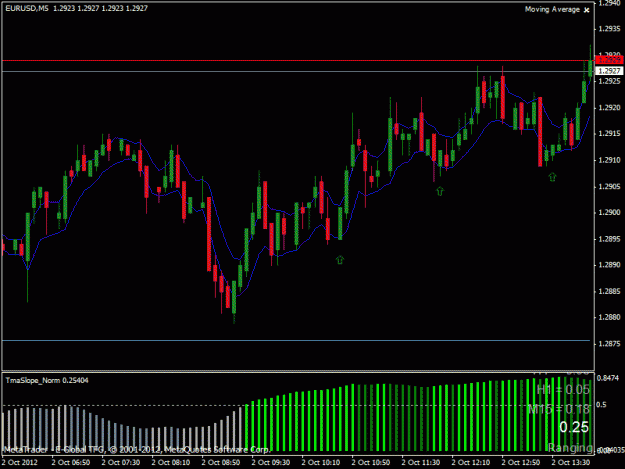
Task: Click the 2 Oct 13:30 time label
Action: [x=570, y=463]
